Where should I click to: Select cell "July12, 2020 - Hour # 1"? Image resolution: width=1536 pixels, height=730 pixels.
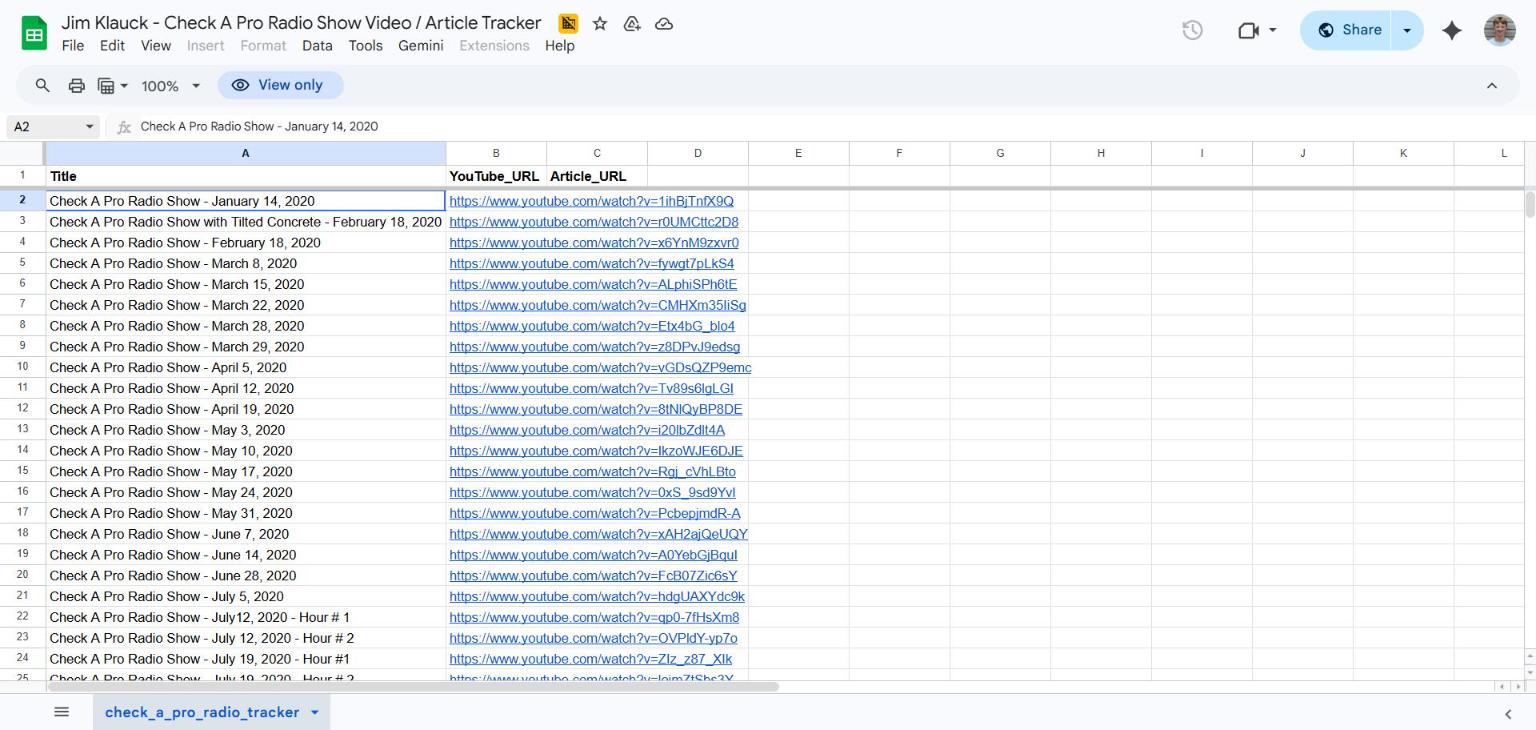[246, 618]
